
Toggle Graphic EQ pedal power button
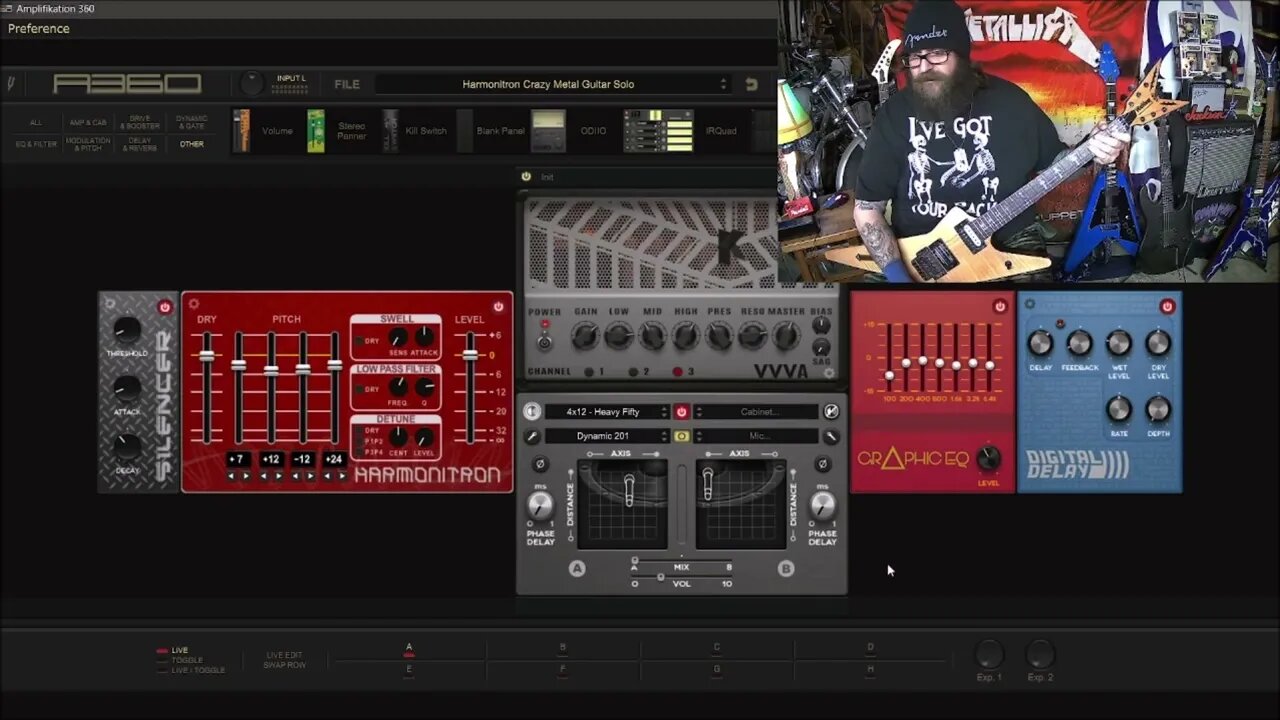click(x=1000, y=306)
